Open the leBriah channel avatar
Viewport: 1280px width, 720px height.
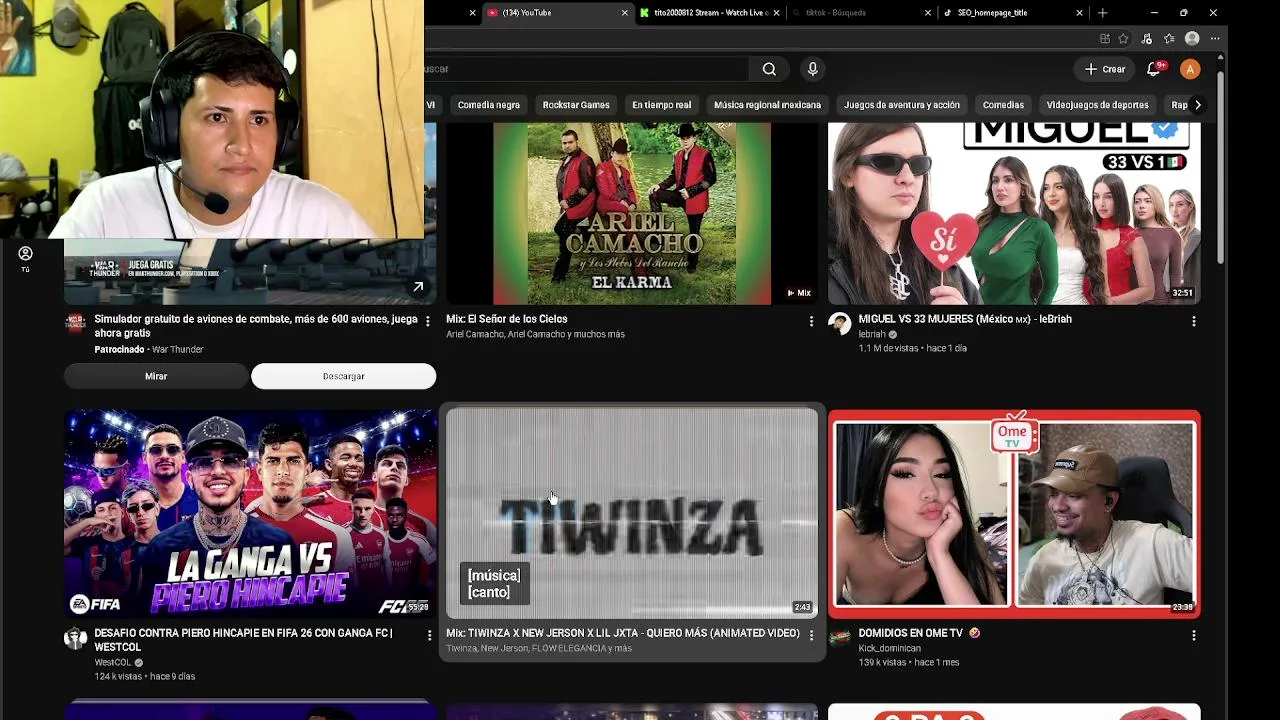point(840,323)
